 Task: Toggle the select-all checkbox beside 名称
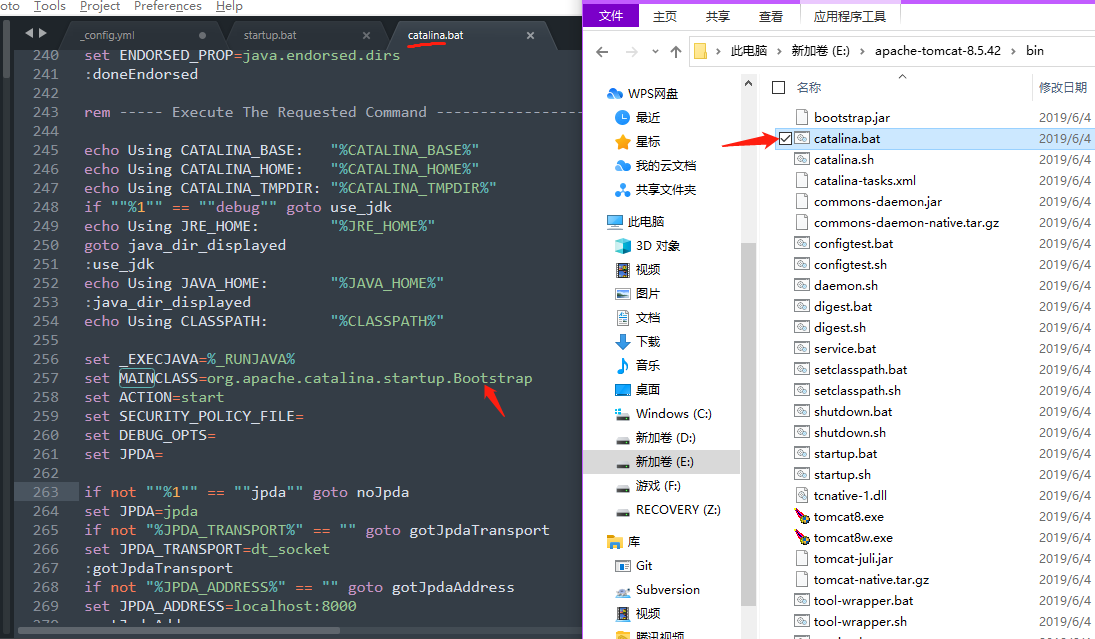coord(779,88)
